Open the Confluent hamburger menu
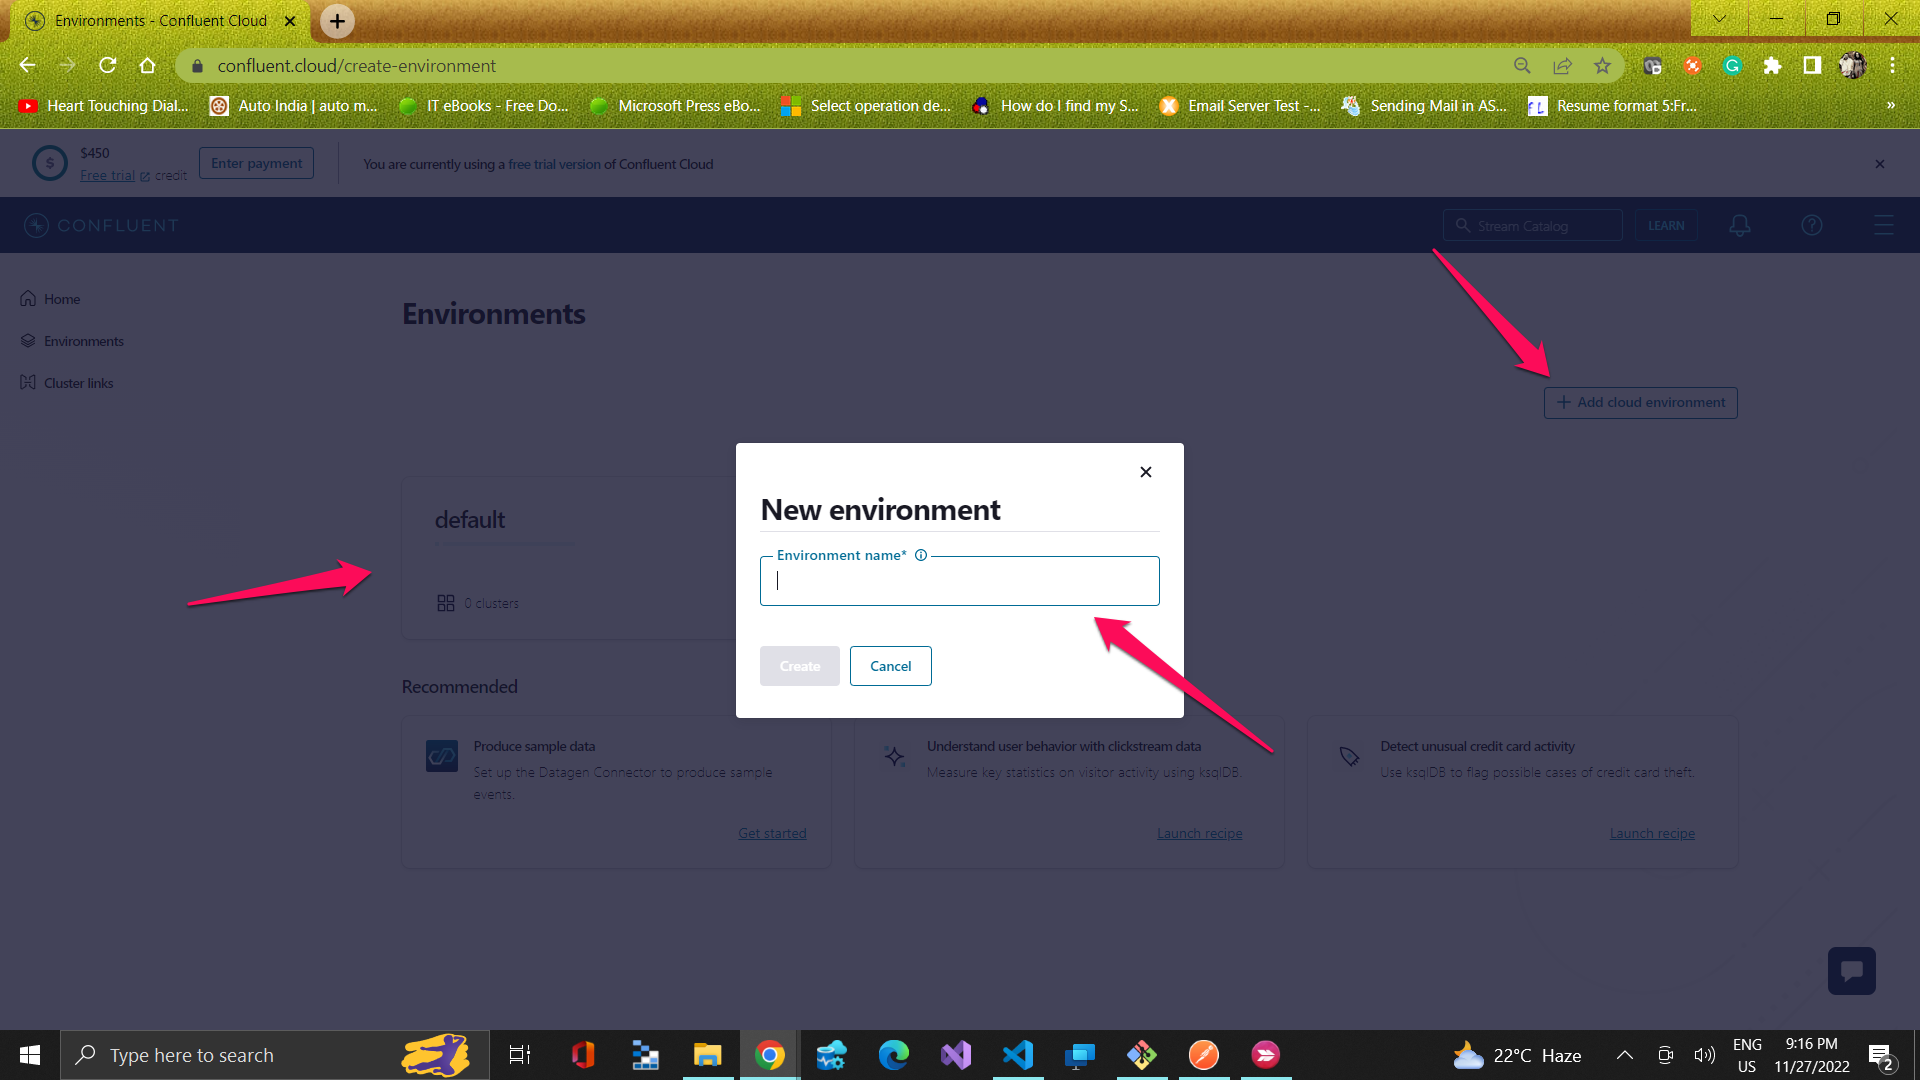The height and width of the screenshot is (1080, 1920). click(1884, 225)
